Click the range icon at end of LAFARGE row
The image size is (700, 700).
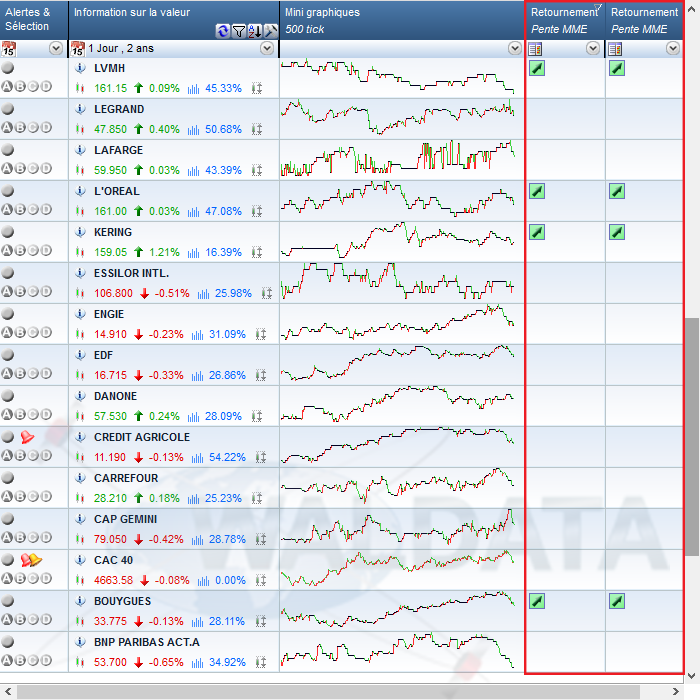coord(257,170)
